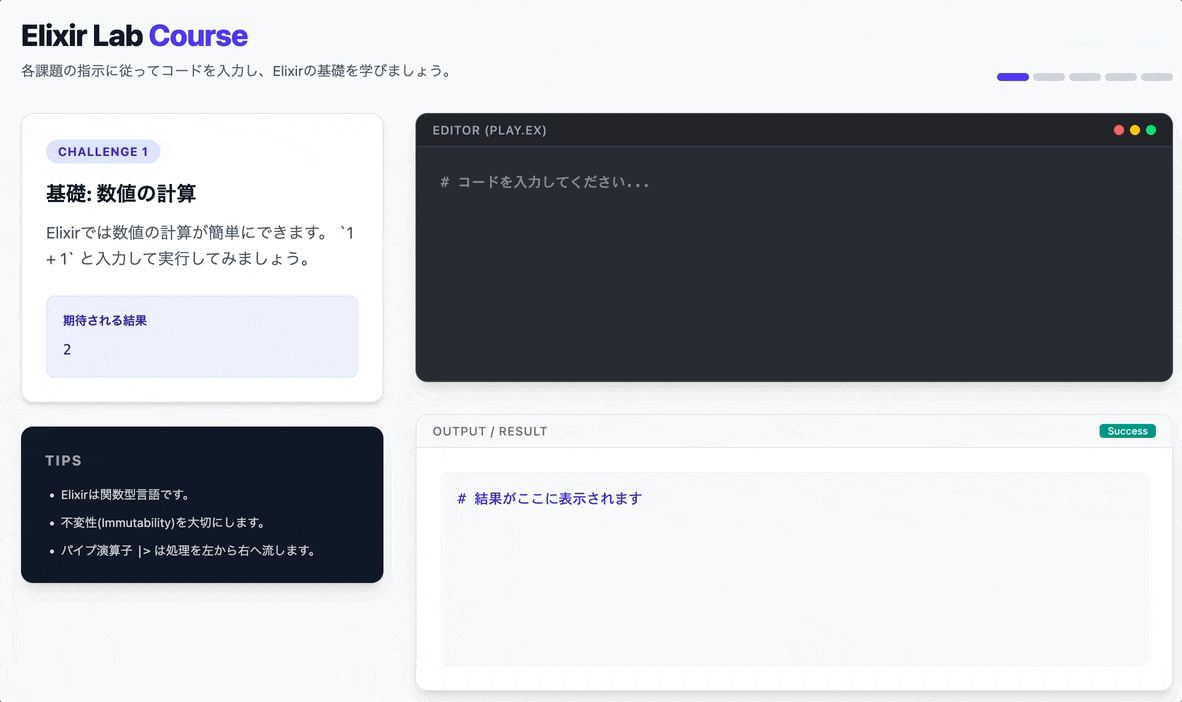1182x702 pixels.
Task: Select the CHALLENGE 1 badge
Action: (103, 151)
